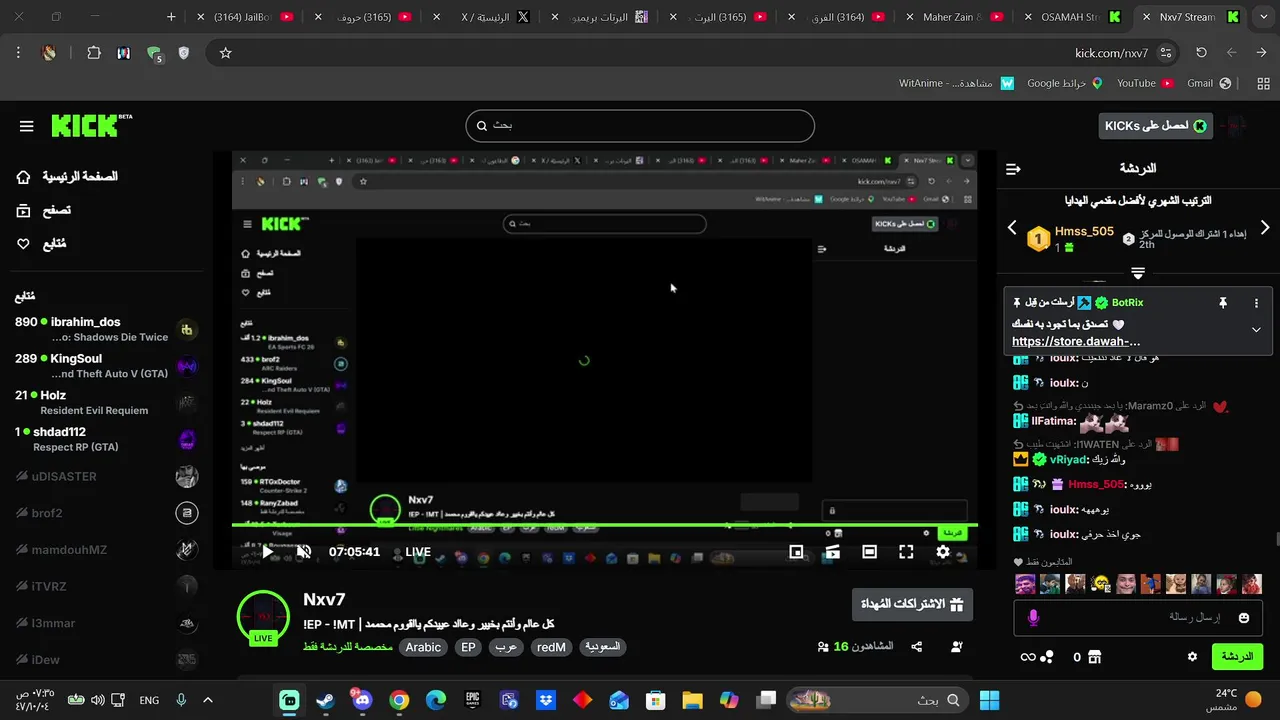This screenshot has height=720, width=1280.
Task: Open pinned message three-dot options
Action: [1256, 303]
